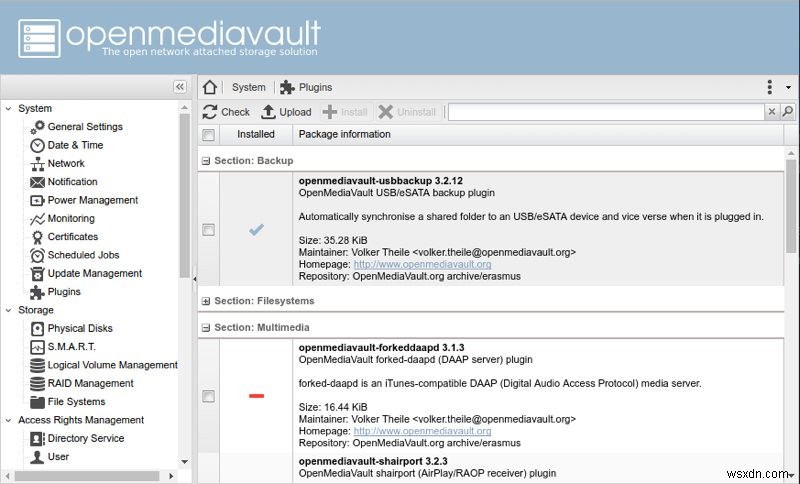Click the S.M.A.R.T. pulse icon

(x=37, y=347)
